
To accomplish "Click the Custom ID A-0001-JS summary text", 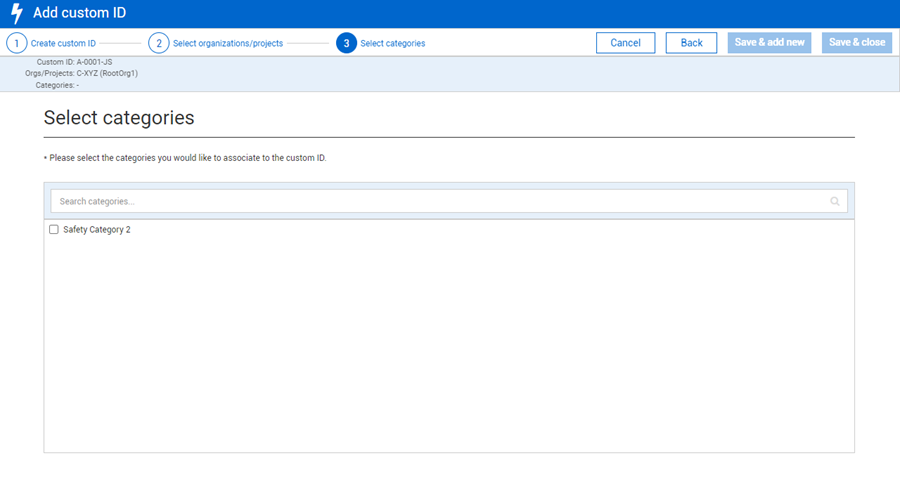I will [74, 62].
